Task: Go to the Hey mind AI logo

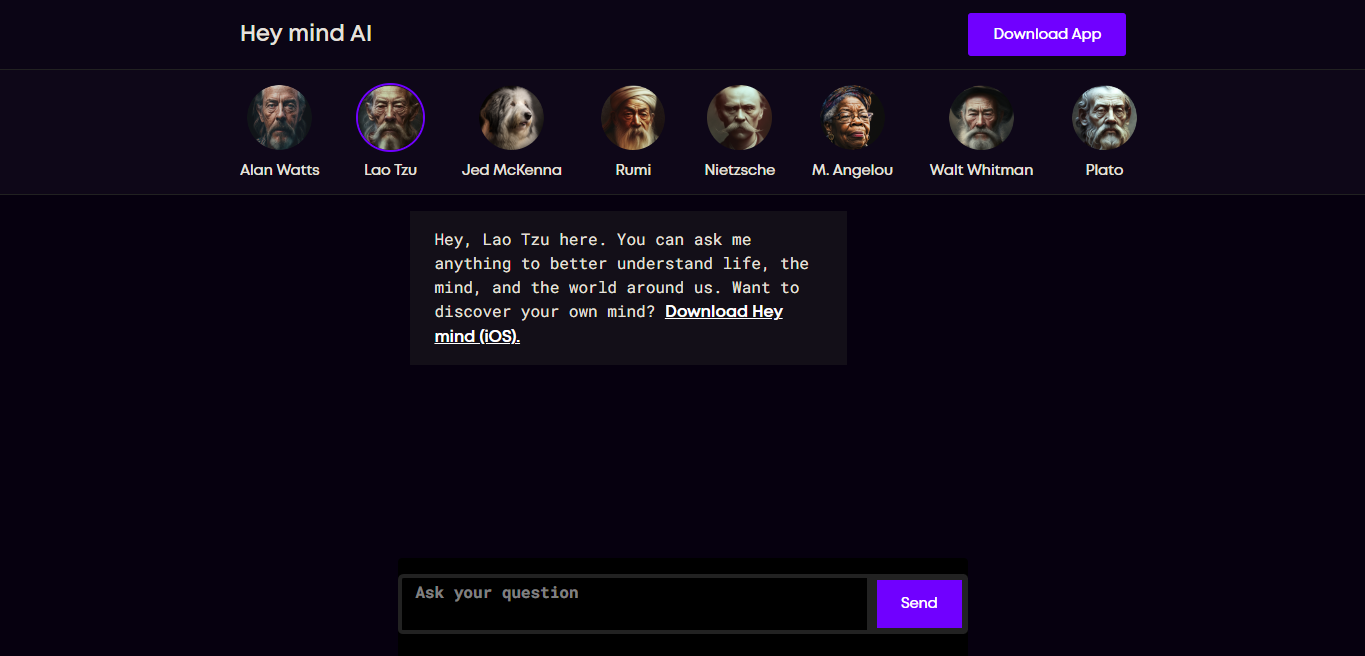Action: pyautogui.click(x=306, y=33)
